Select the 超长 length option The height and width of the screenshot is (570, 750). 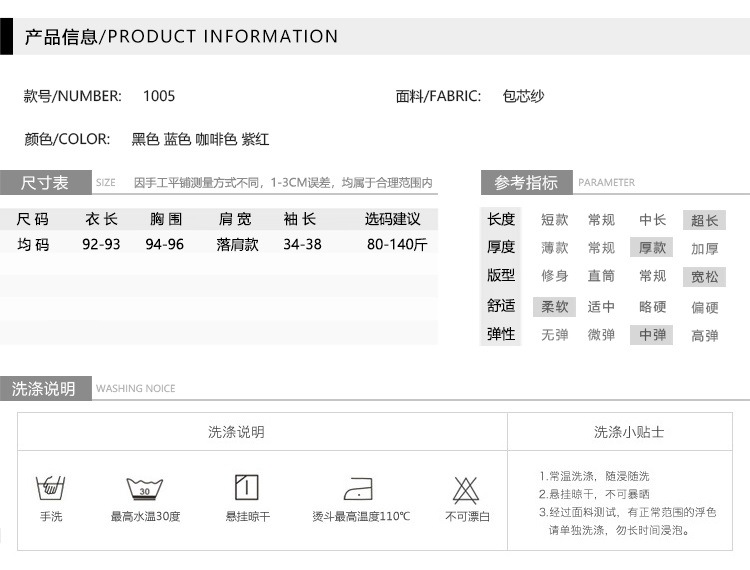click(704, 220)
